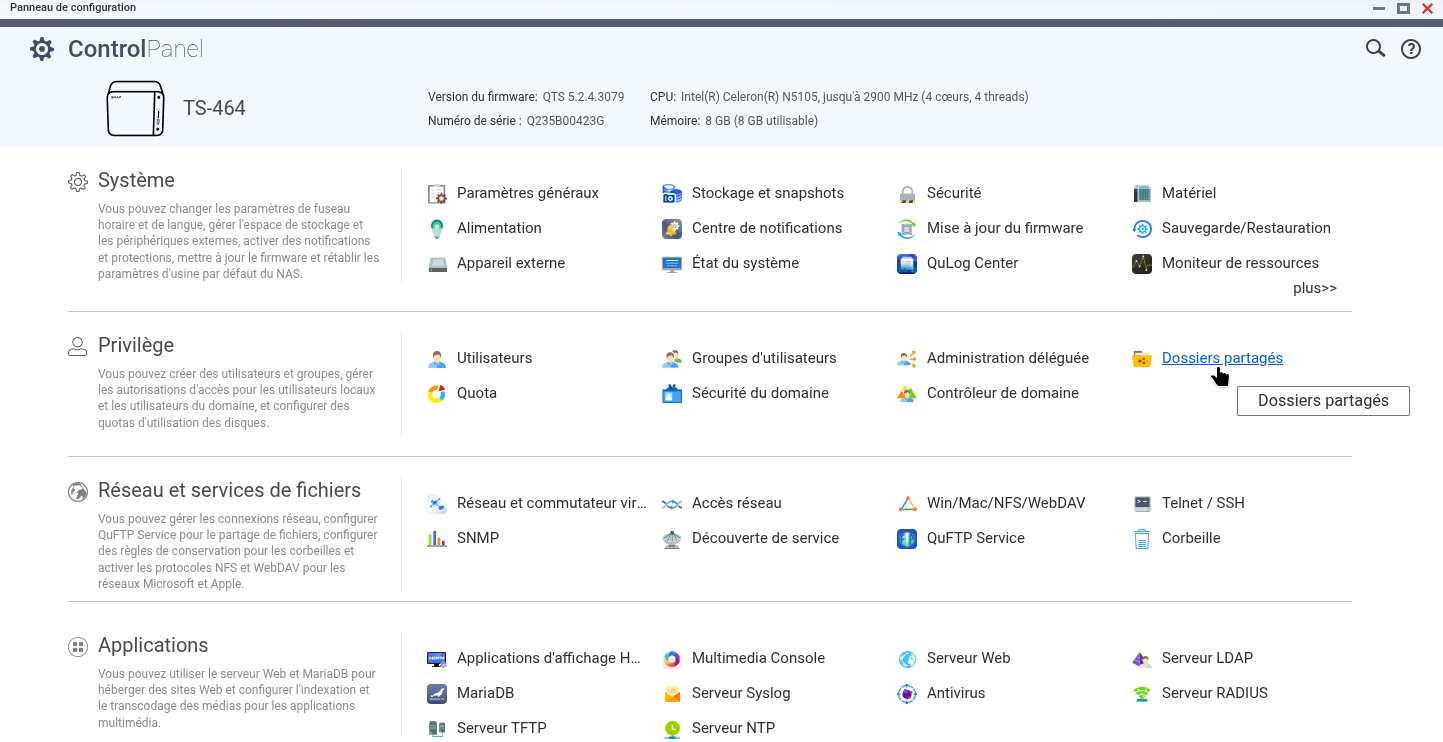Click the Multimedia Console icon

(x=672, y=658)
